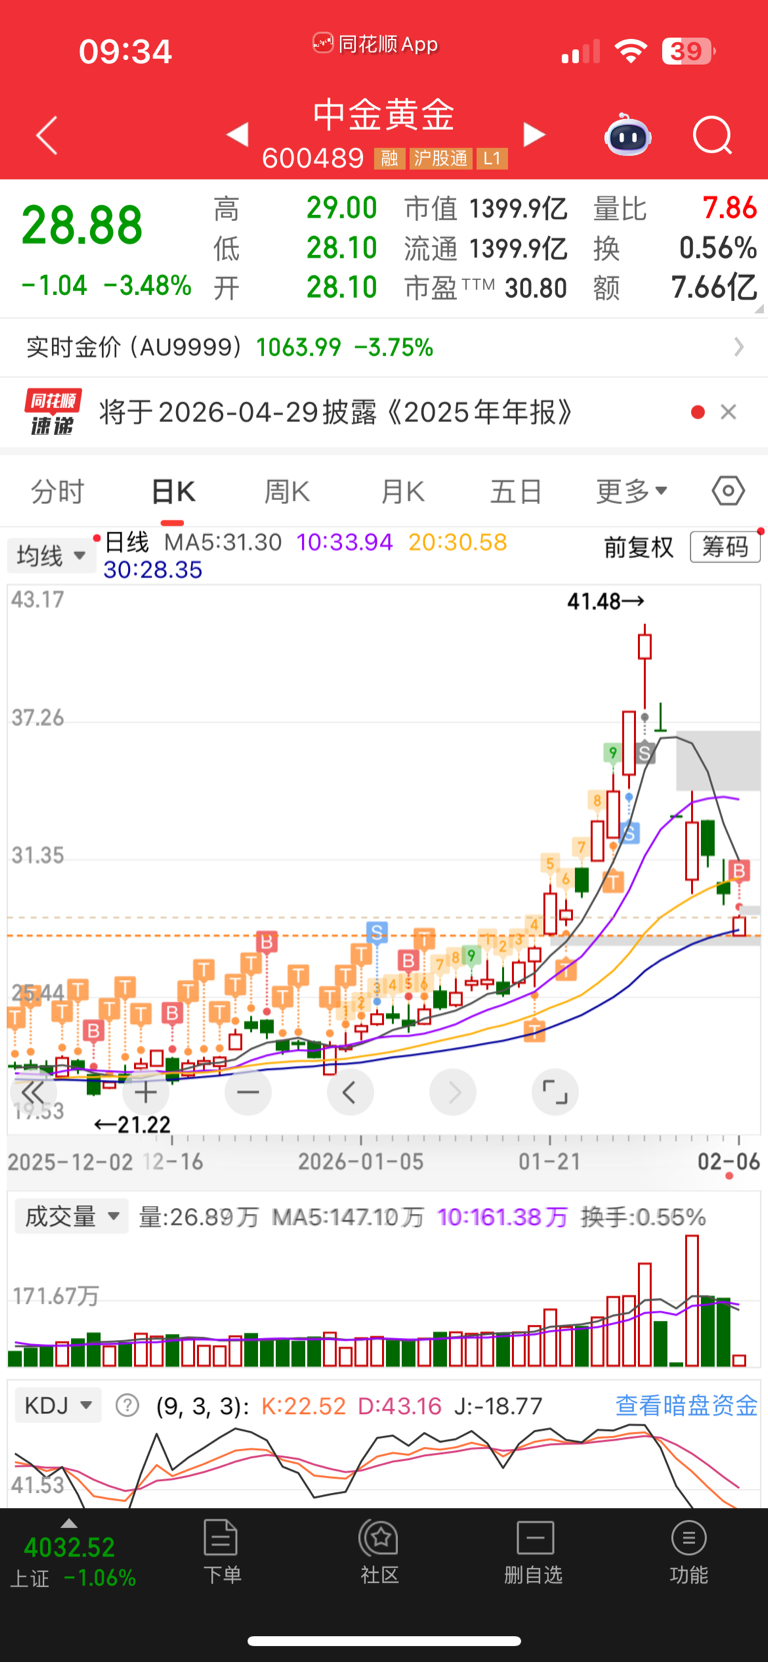This screenshot has width=768, height=1663.
Task: Expand chart to fullscreen
Action: pos(555,1092)
